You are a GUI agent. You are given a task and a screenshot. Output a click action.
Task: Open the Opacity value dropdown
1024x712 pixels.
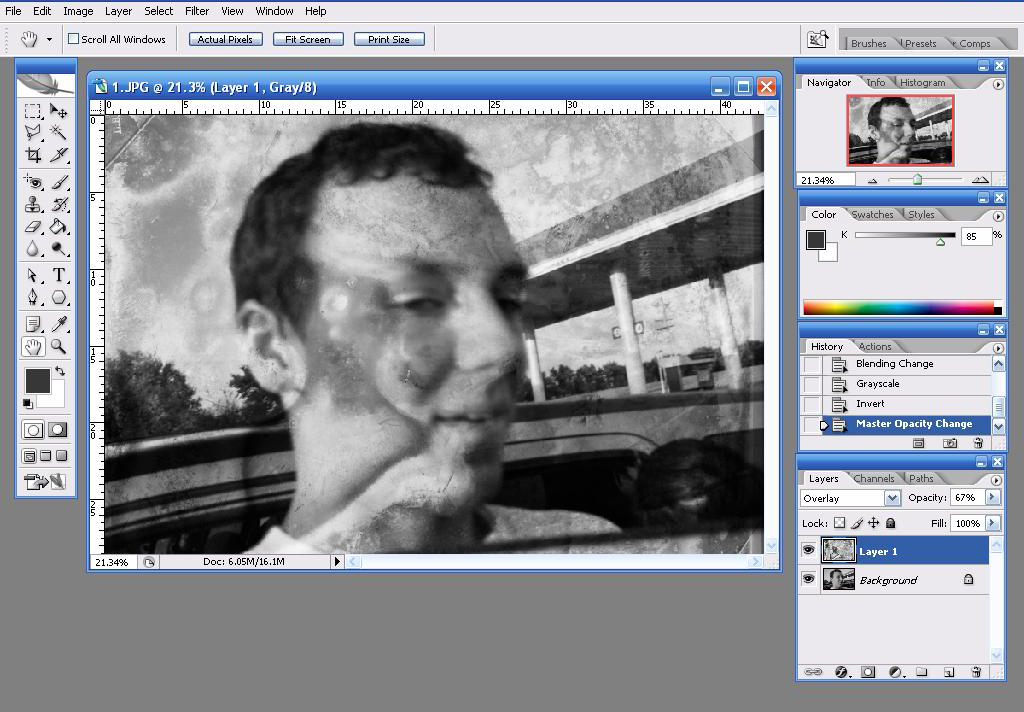[x=992, y=498]
